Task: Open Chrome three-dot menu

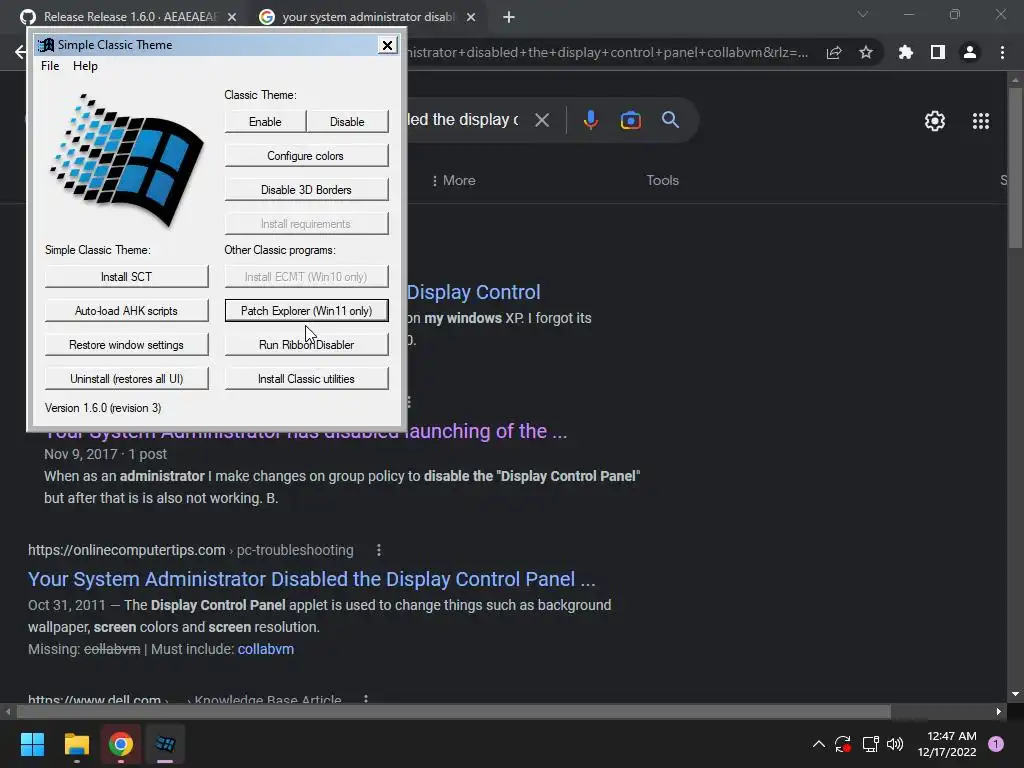Action: click(x=1002, y=52)
